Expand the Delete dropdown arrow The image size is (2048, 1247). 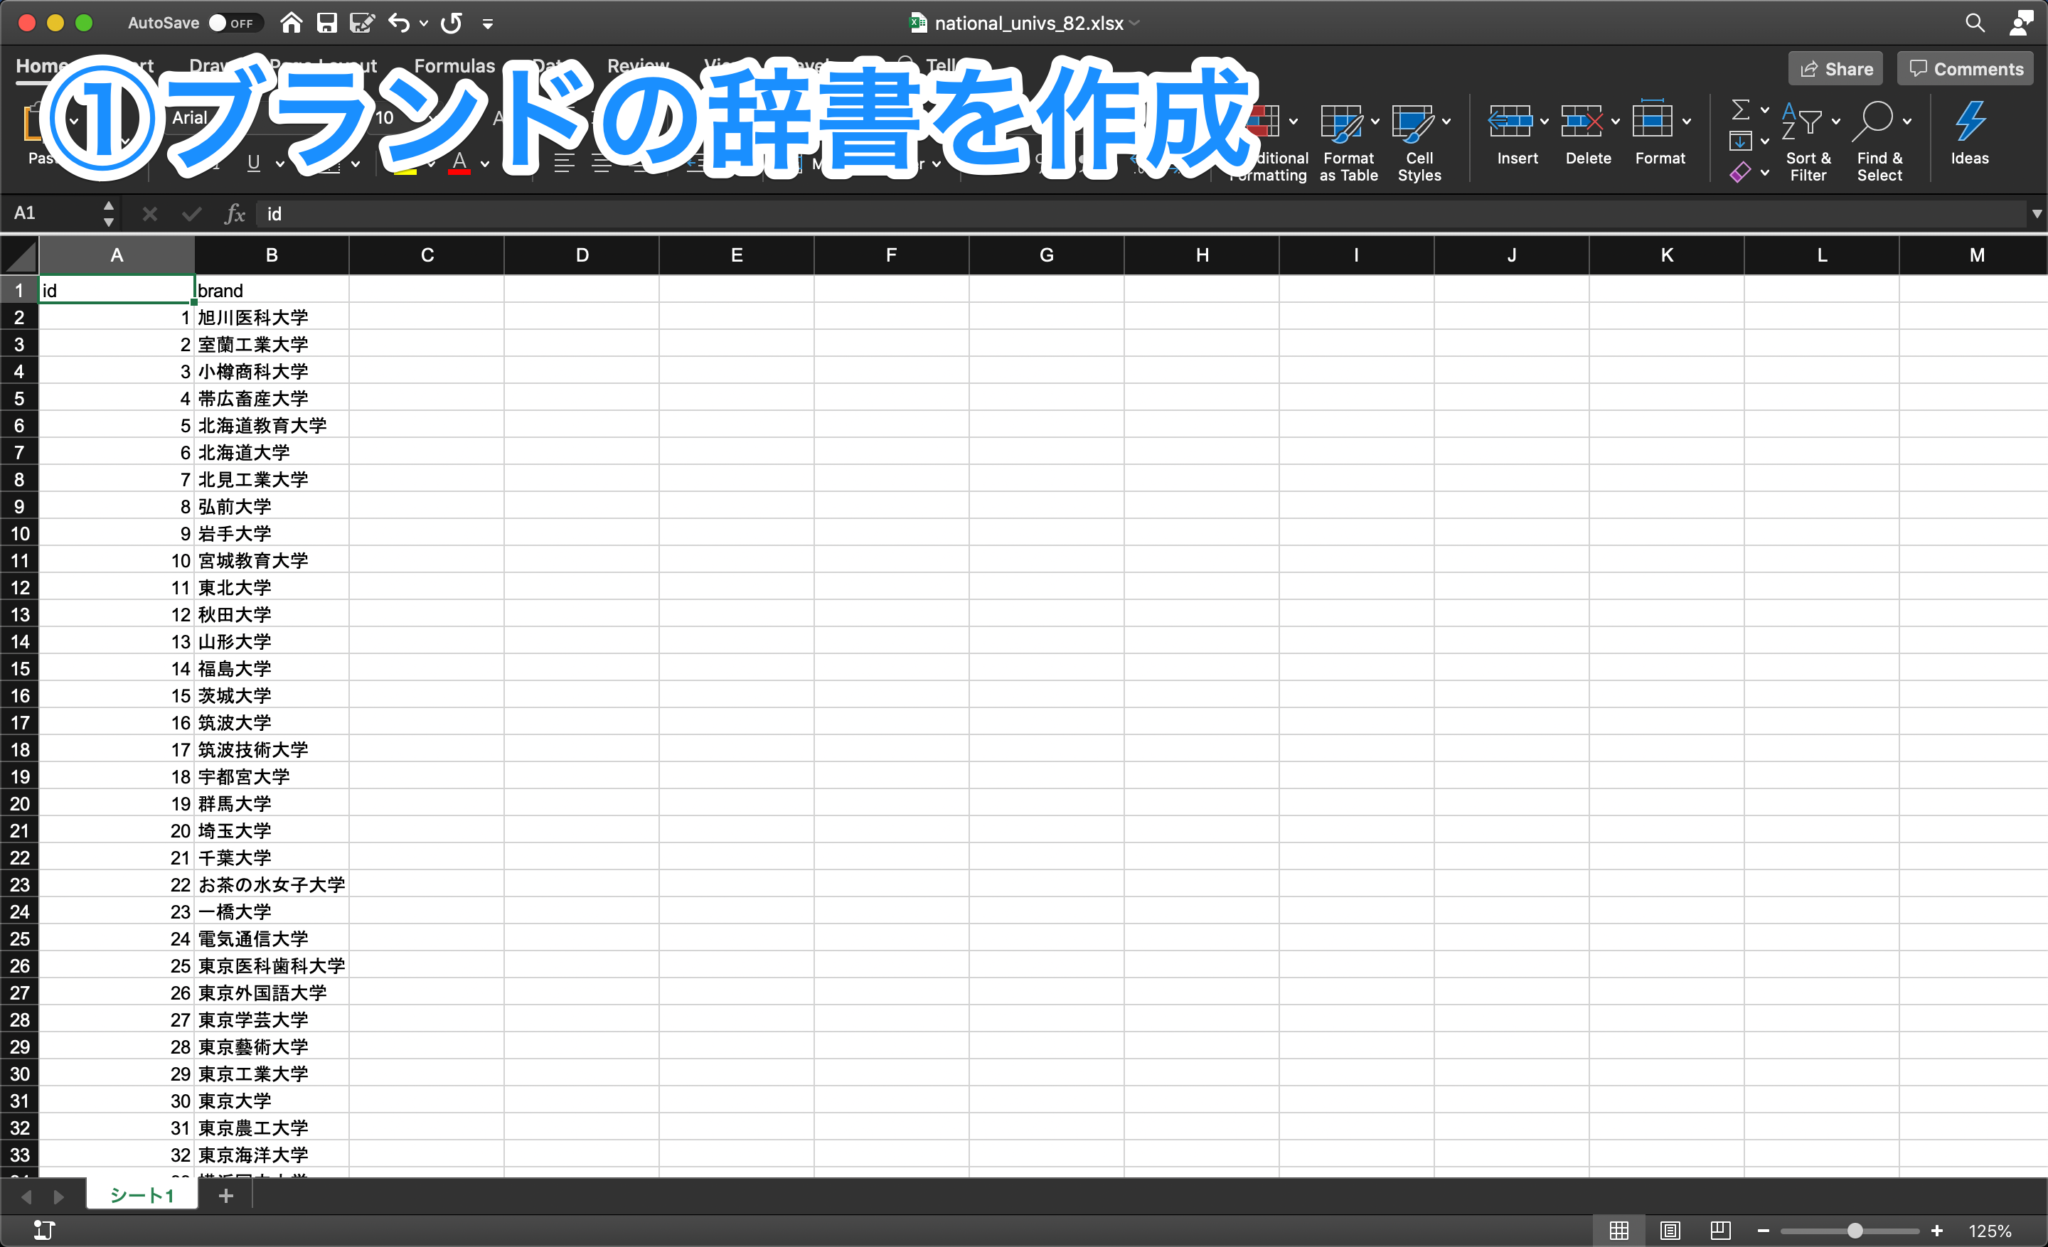[1615, 121]
